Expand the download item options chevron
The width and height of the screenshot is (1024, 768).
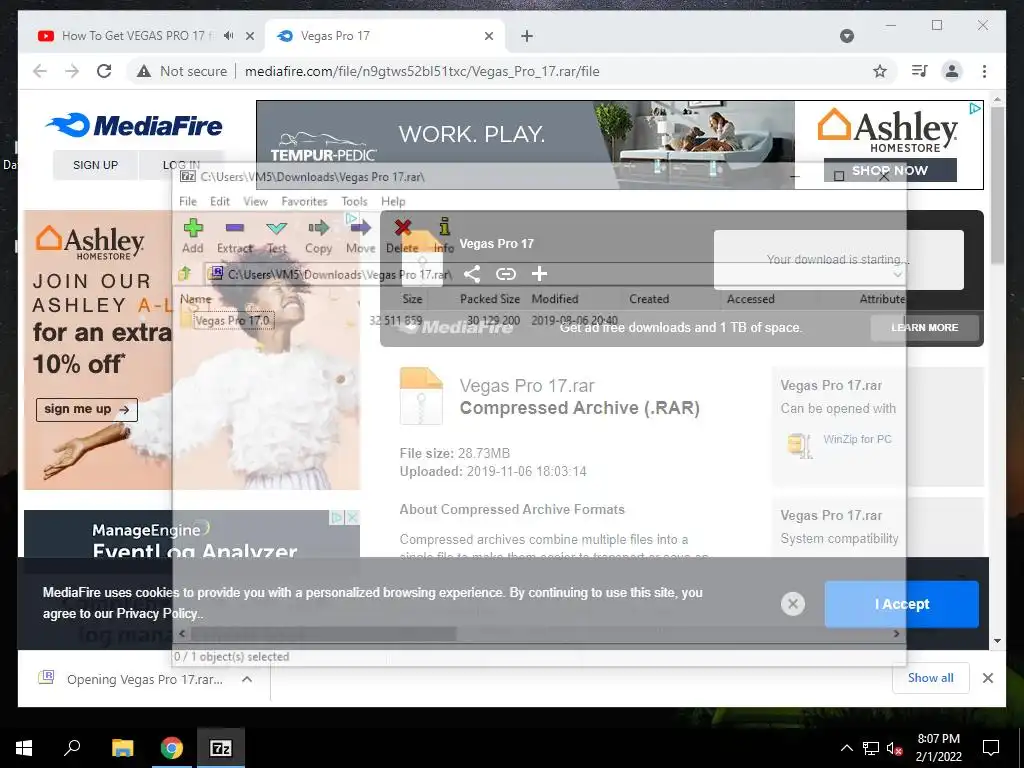247,679
